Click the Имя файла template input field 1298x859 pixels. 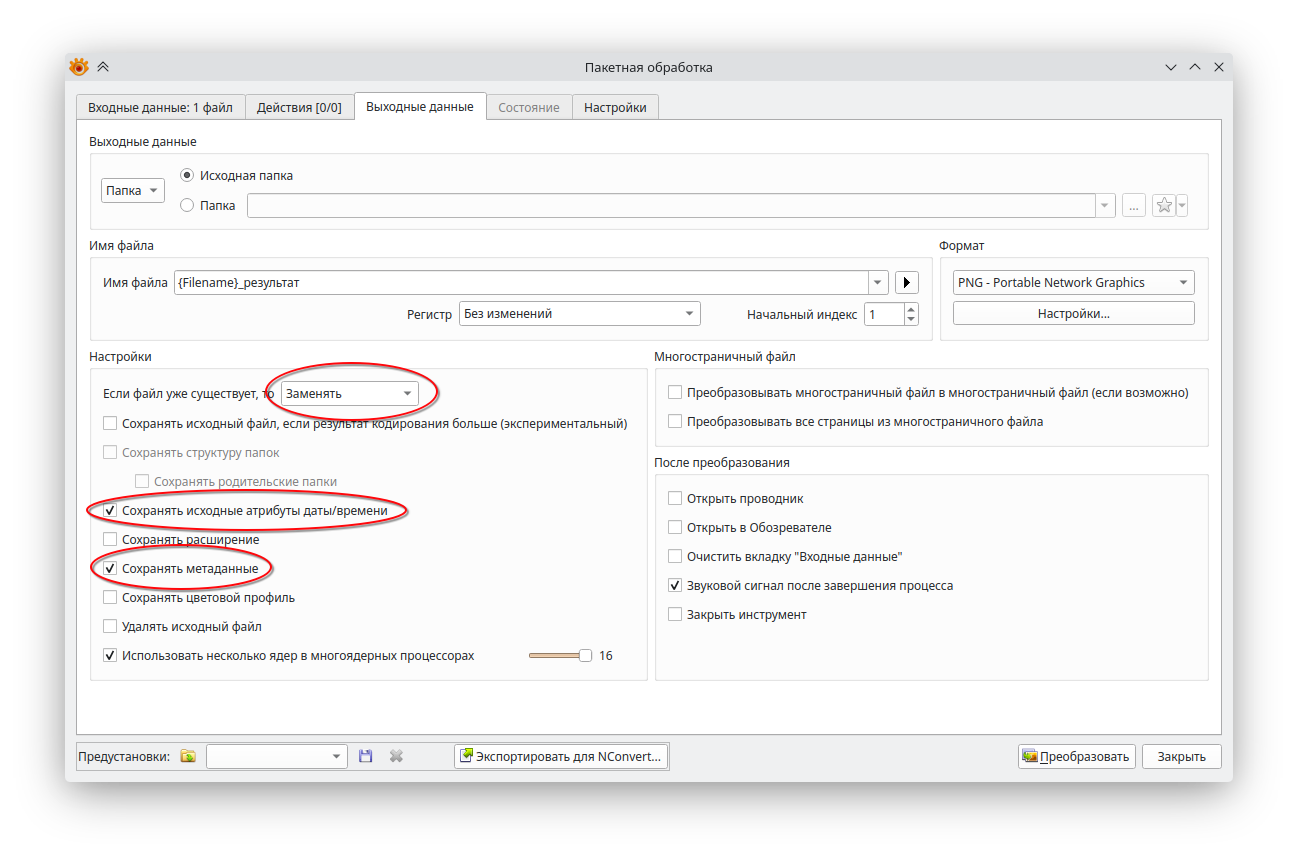(521, 283)
